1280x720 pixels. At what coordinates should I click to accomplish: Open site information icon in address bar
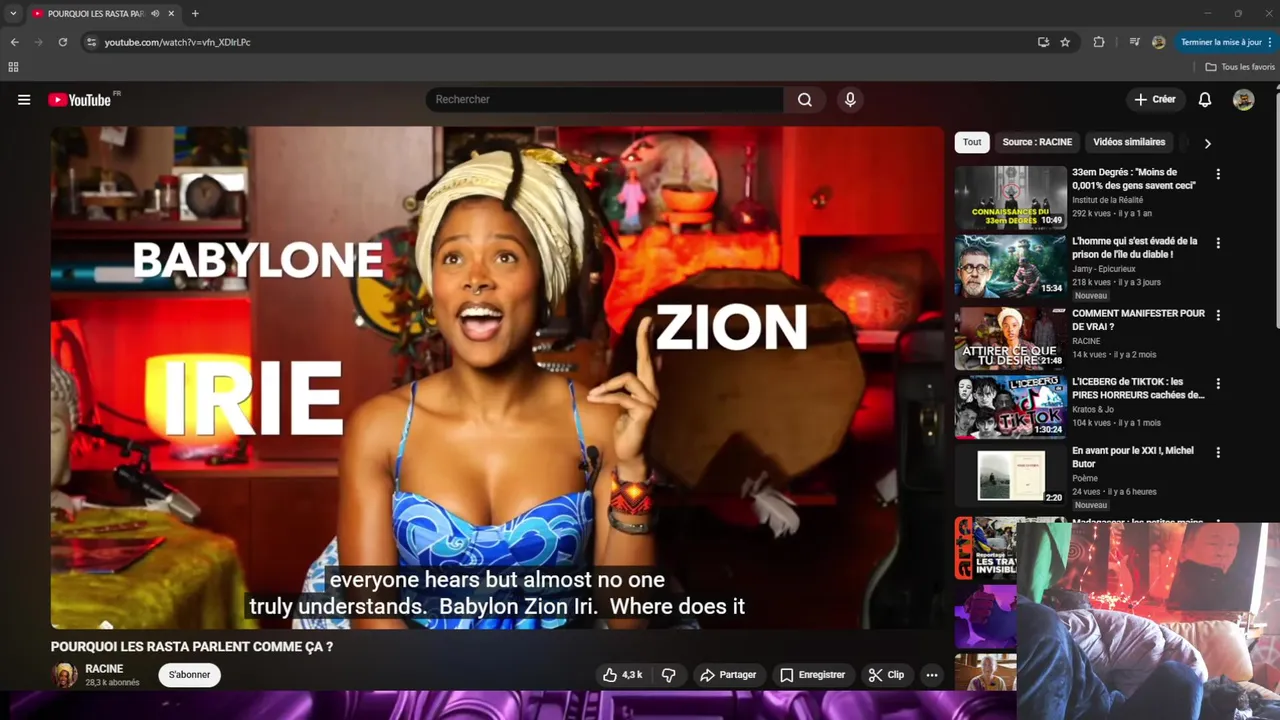91,42
